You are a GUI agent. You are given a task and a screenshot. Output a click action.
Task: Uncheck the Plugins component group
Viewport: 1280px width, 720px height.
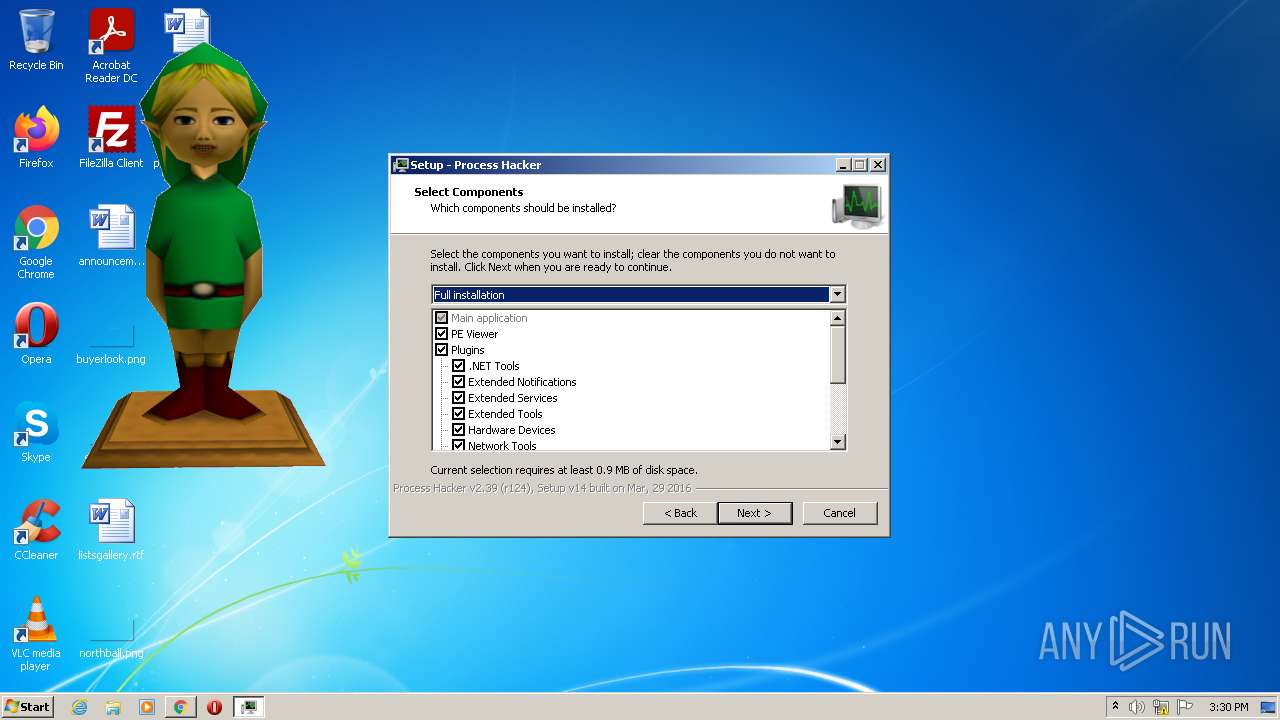(x=441, y=350)
